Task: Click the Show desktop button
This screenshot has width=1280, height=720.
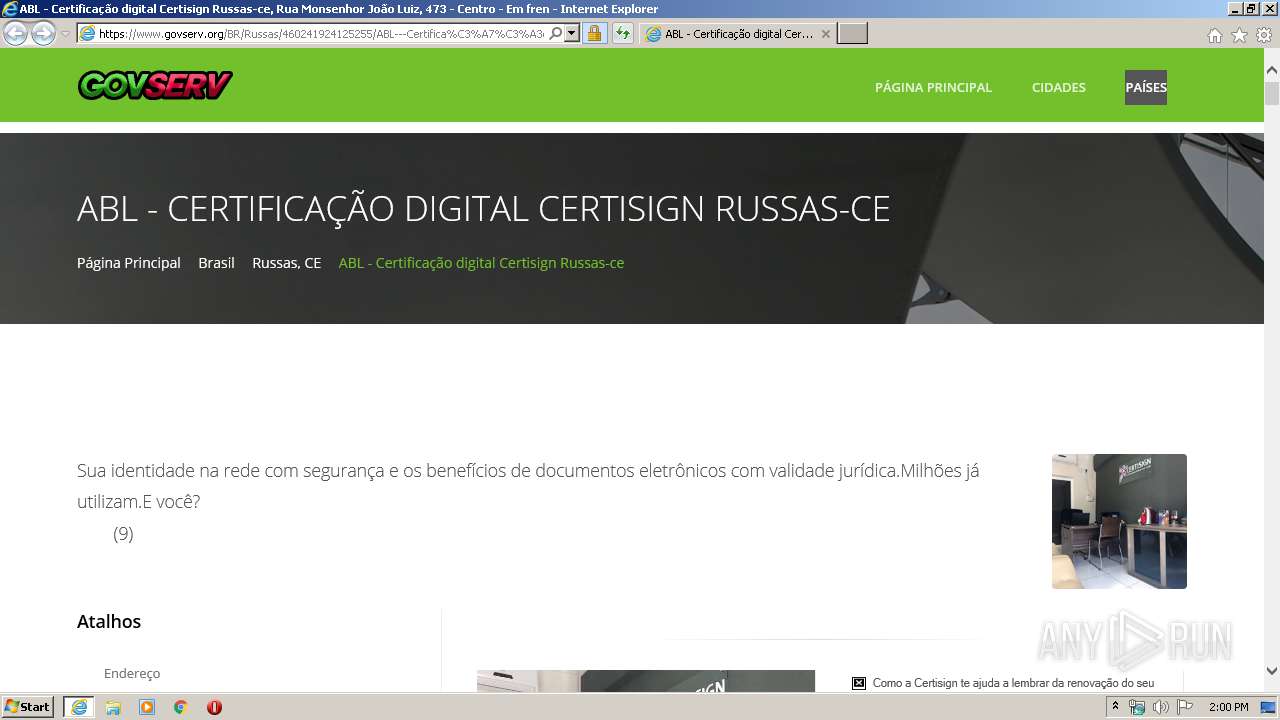Action: pyautogui.click(x=1269, y=707)
